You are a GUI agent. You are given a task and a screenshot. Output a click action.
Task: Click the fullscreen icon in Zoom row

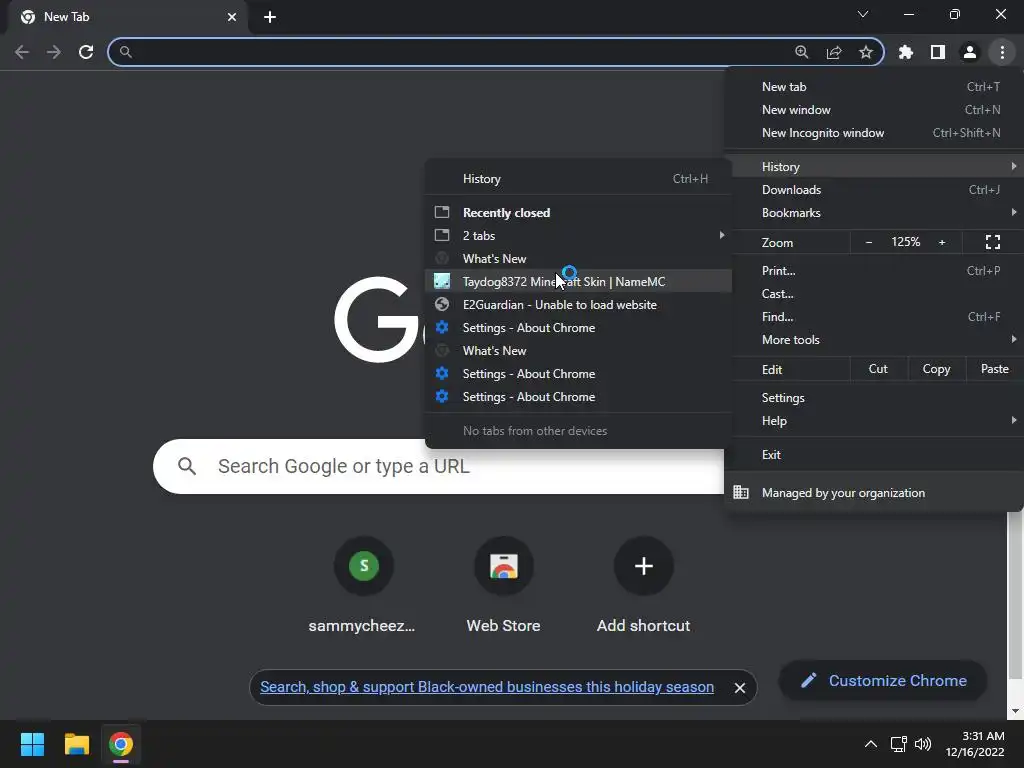pos(993,242)
